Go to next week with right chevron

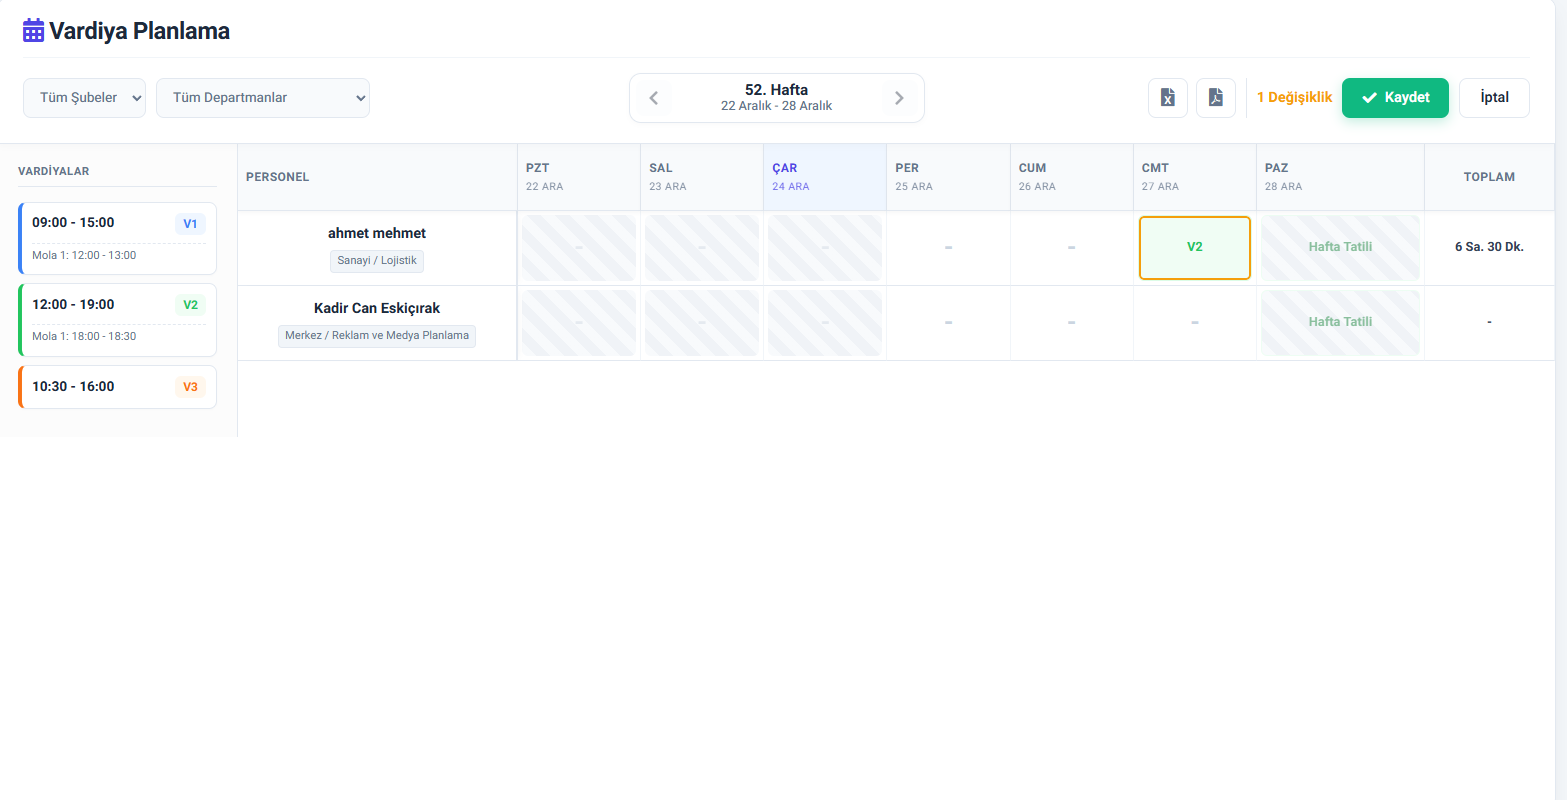tap(899, 98)
